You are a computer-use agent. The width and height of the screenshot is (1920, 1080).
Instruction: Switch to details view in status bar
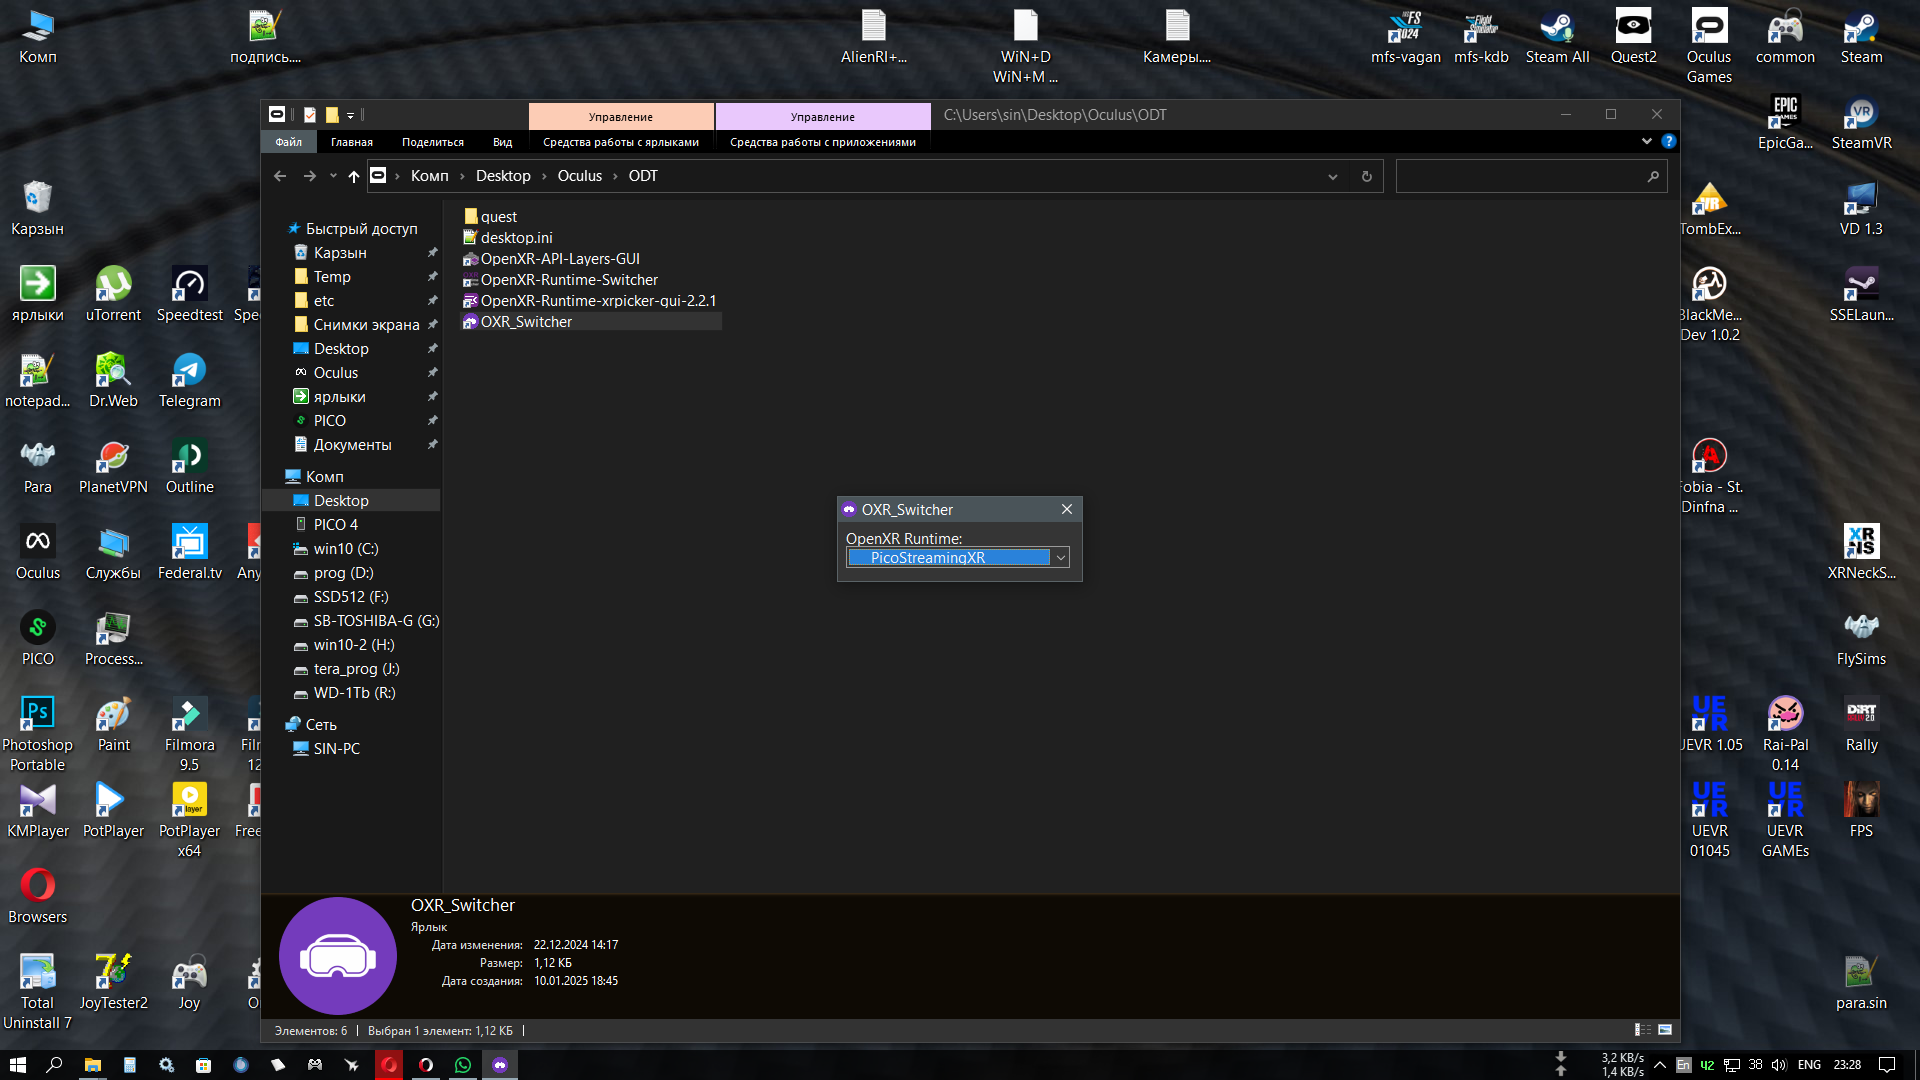point(1643,1030)
